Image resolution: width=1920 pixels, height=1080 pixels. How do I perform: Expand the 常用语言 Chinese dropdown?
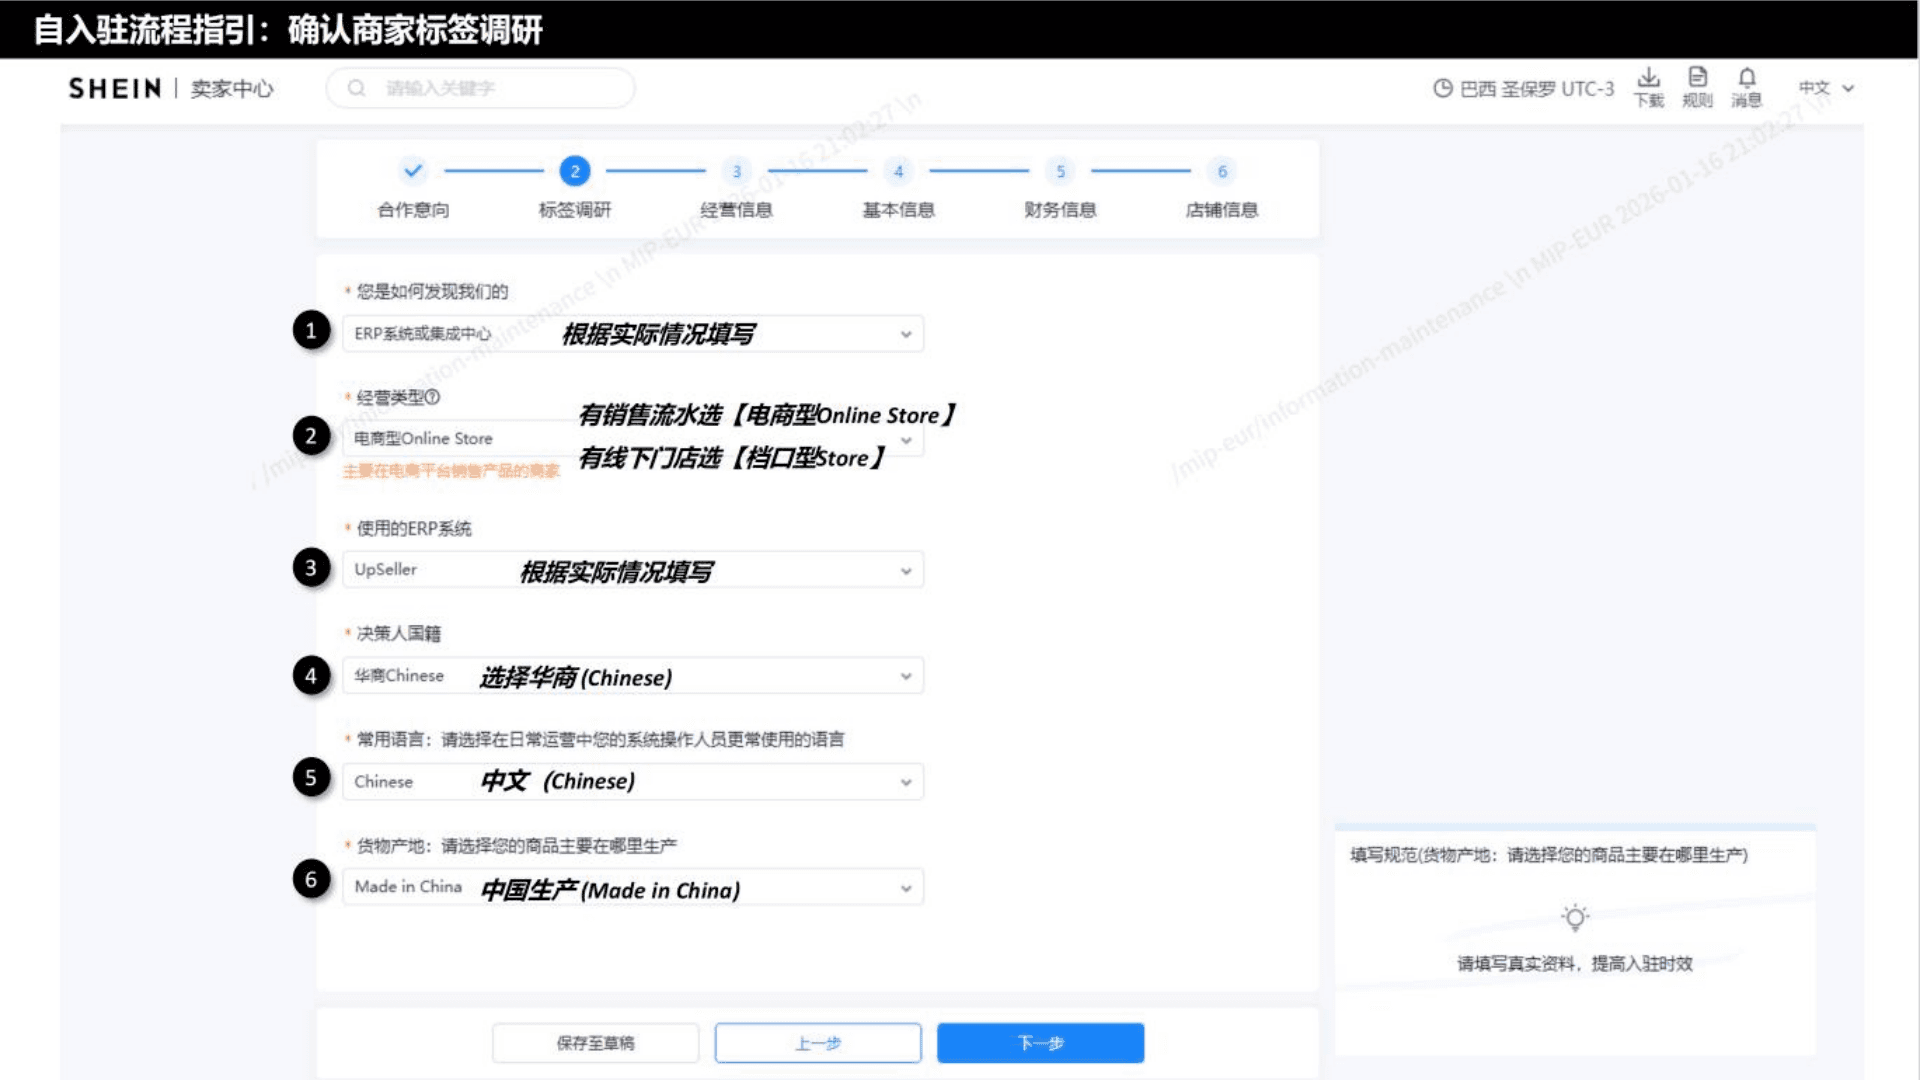(633, 782)
